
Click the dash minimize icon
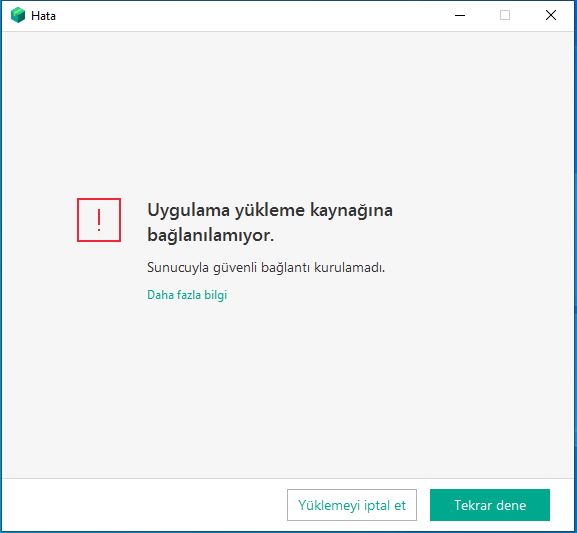point(460,15)
